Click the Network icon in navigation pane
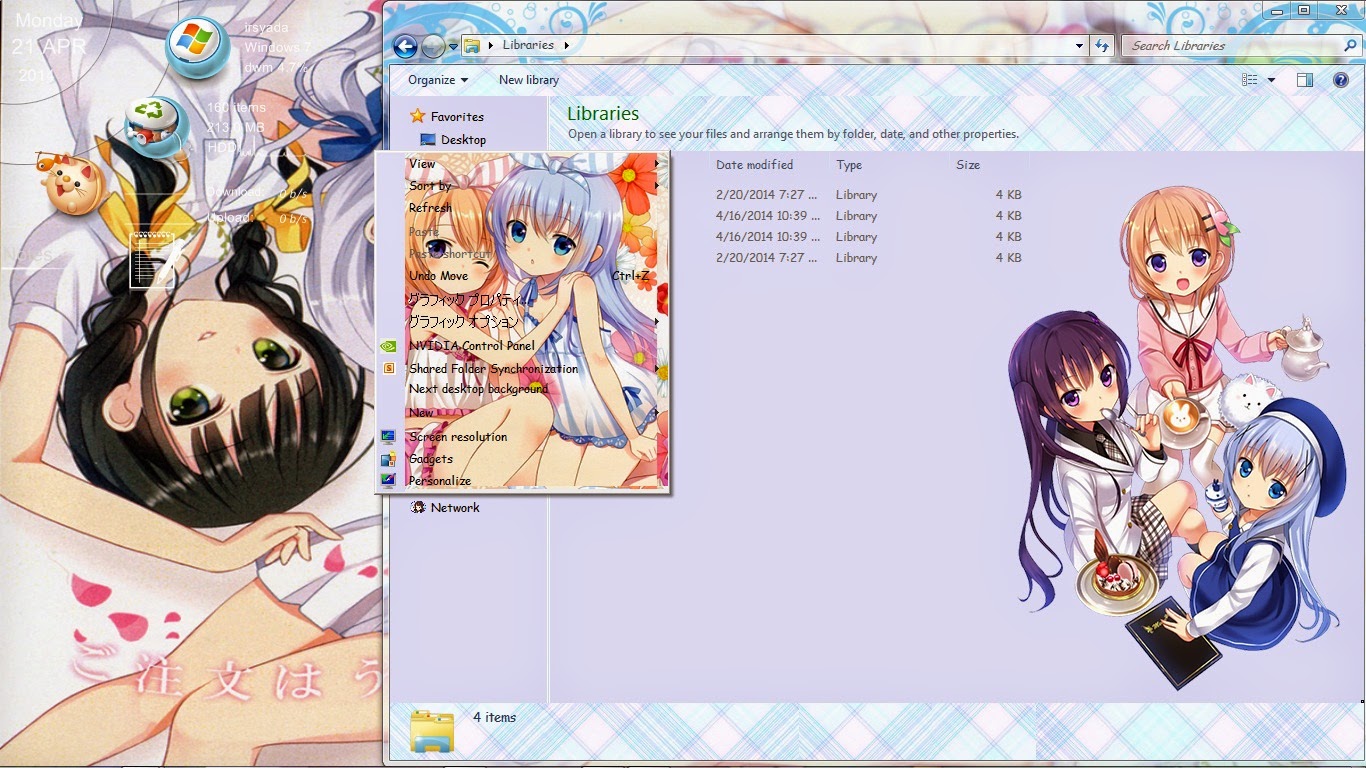 pyautogui.click(x=419, y=507)
